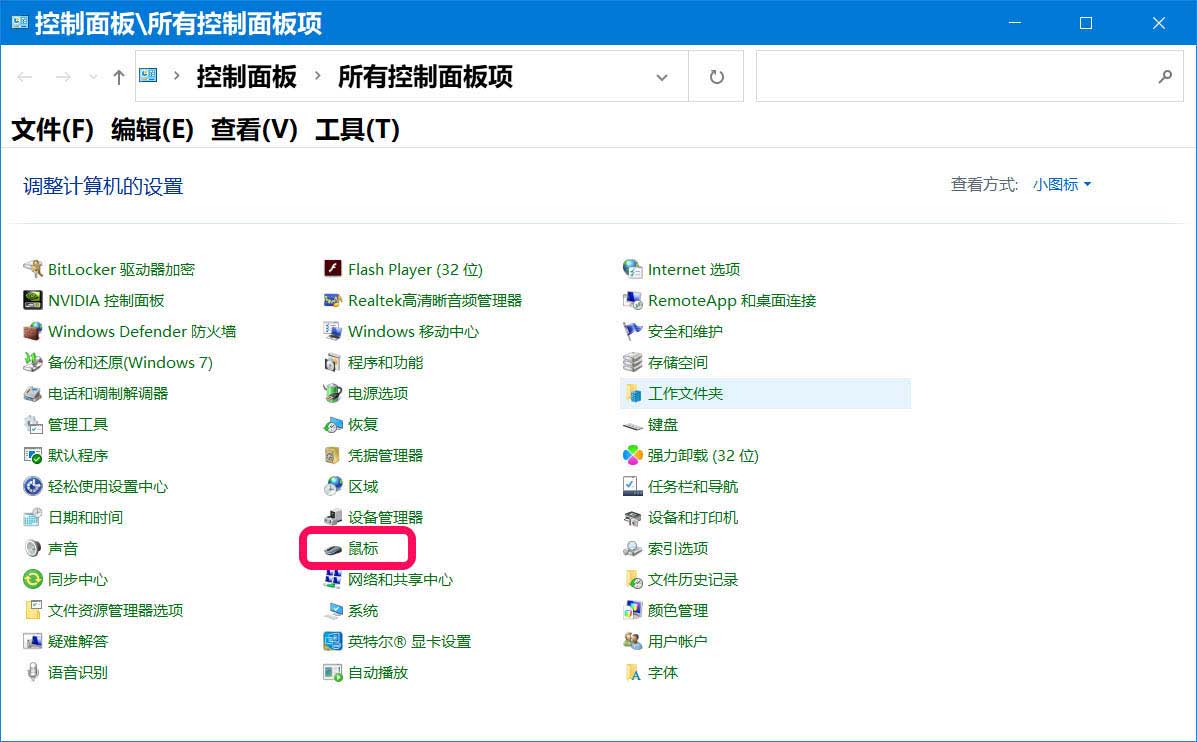Open the 工具(T) menu

point(357,129)
